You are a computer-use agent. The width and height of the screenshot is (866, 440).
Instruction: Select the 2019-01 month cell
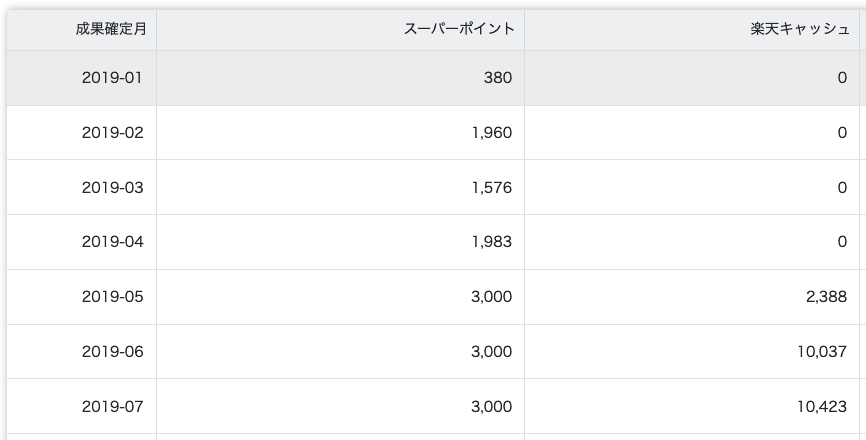[112, 78]
